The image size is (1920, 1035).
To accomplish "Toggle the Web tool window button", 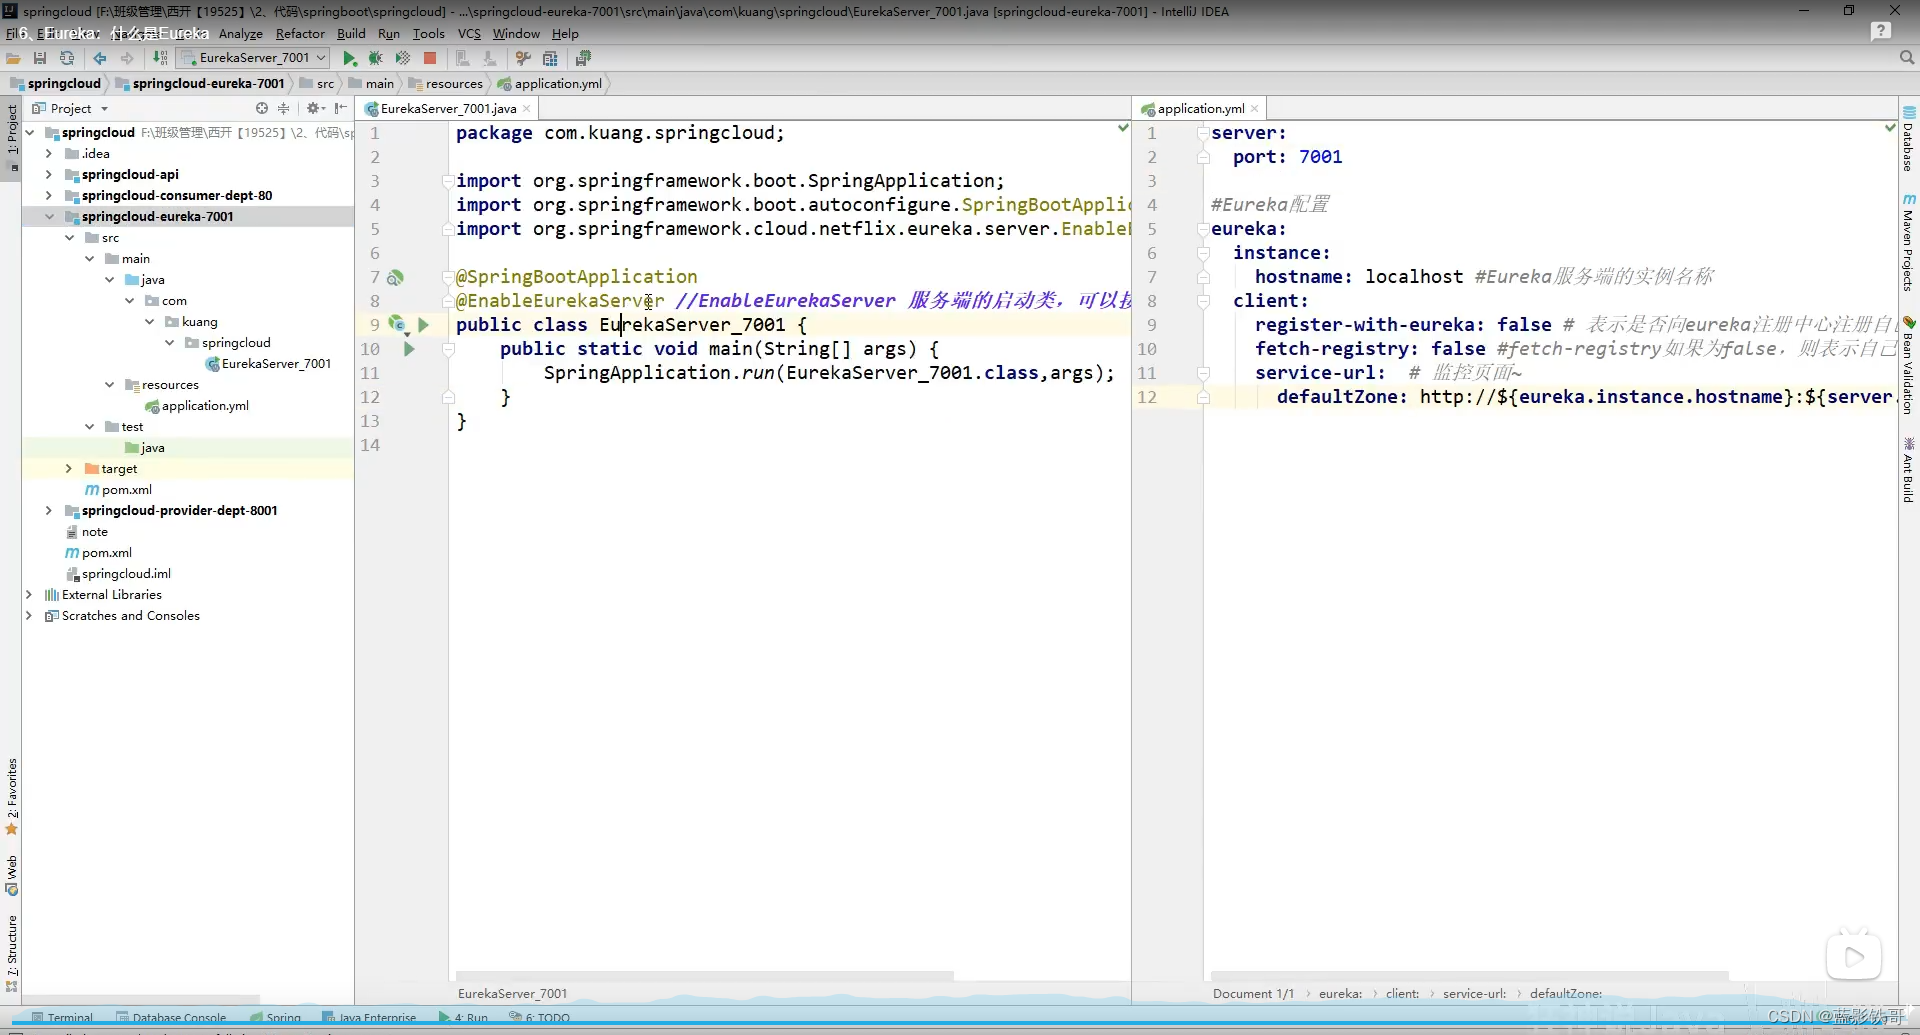I will 12,875.
